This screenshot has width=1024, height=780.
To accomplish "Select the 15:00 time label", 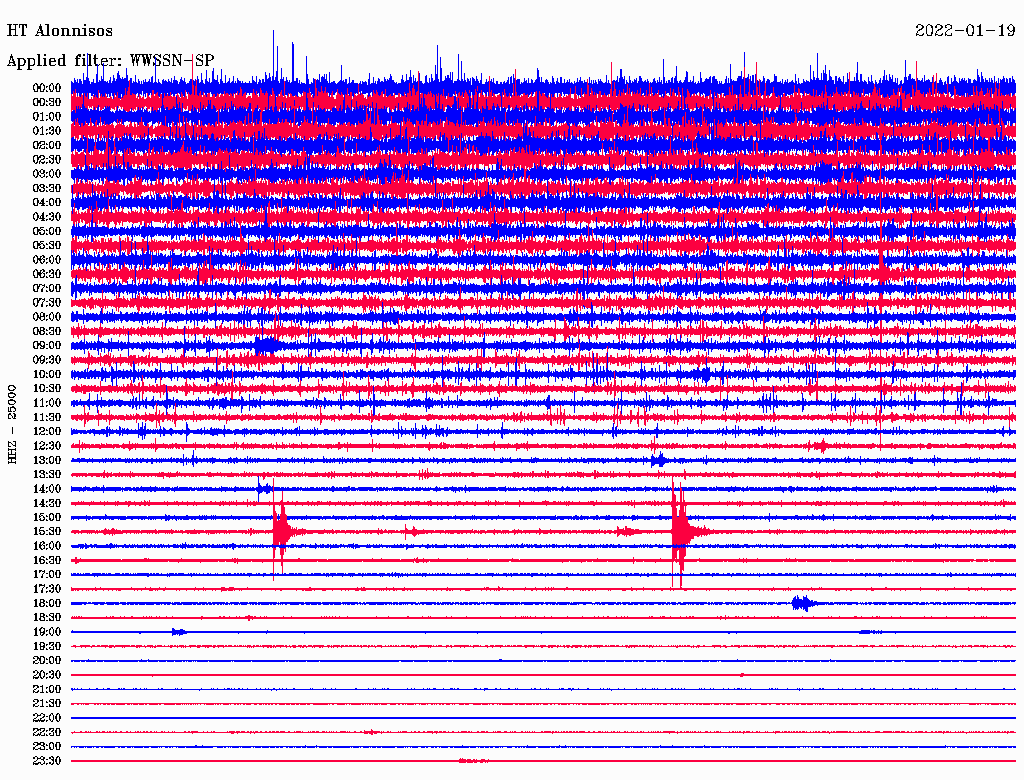I will pyautogui.click(x=47, y=517).
